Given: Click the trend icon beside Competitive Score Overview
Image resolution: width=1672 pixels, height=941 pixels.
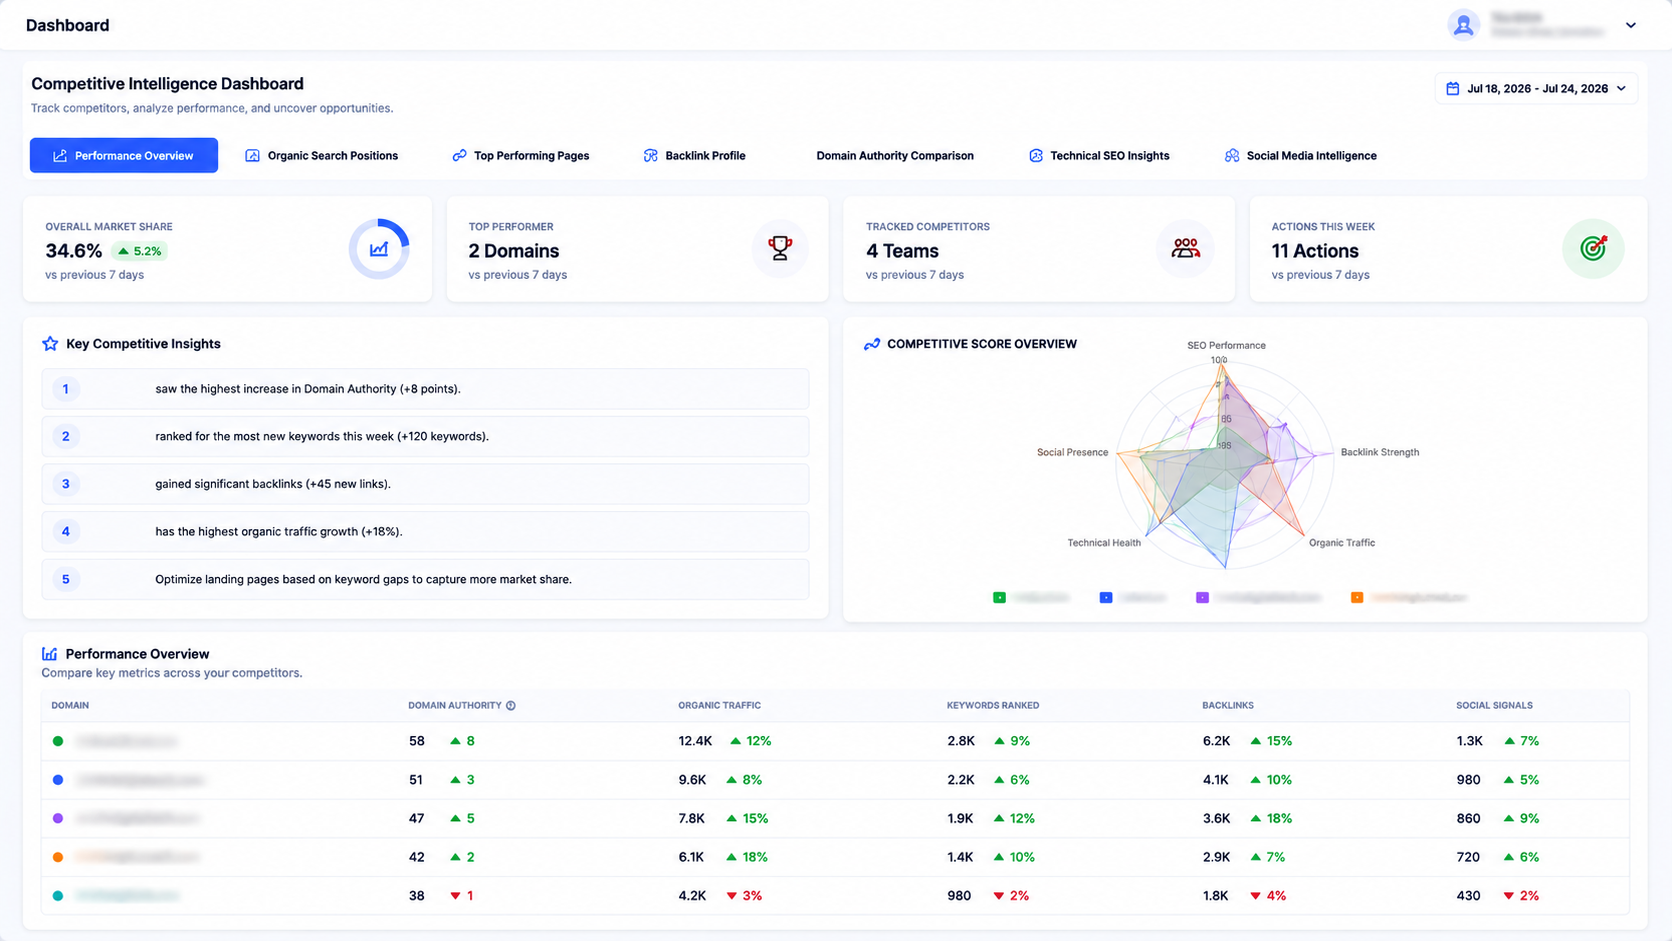Looking at the screenshot, I should pos(872,344).
